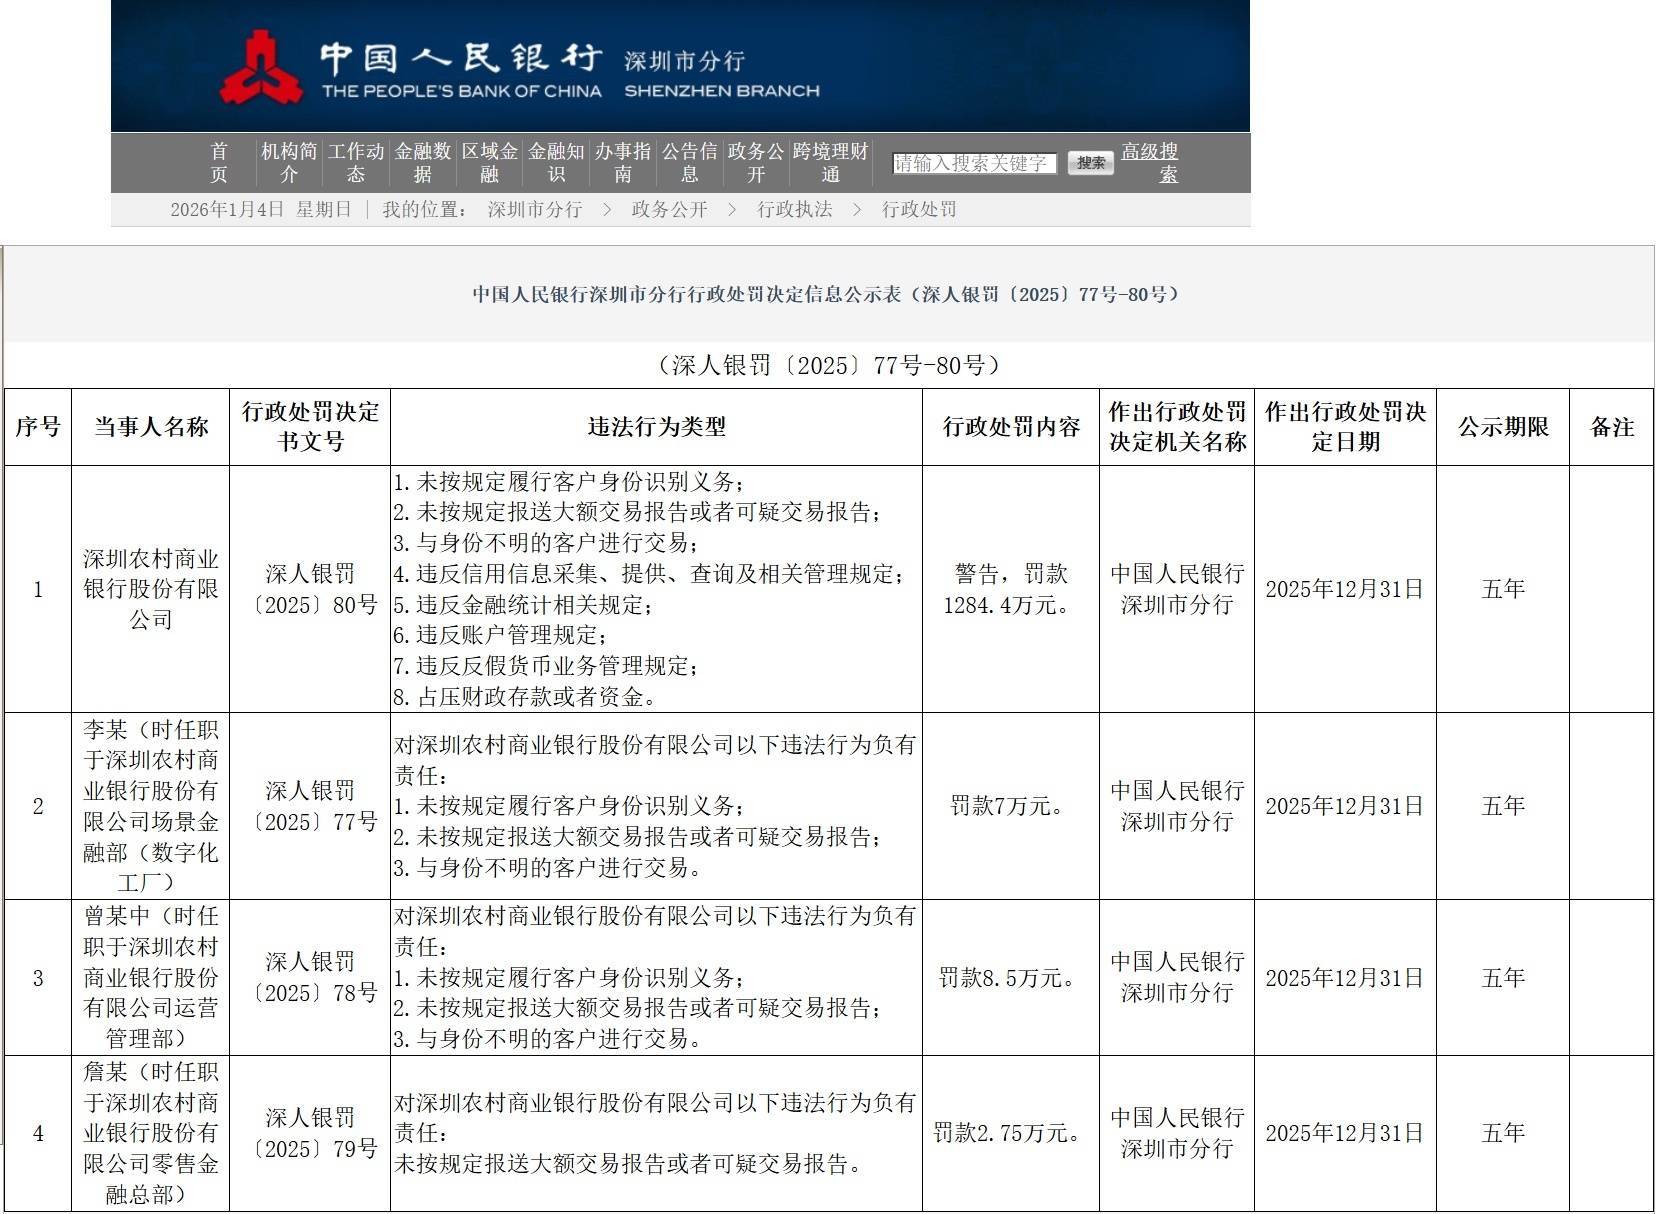Viewport: 1658px width, 1214px height.
Task: Click the 政务公开 breadcrumb link
Action: coord(669,210)
